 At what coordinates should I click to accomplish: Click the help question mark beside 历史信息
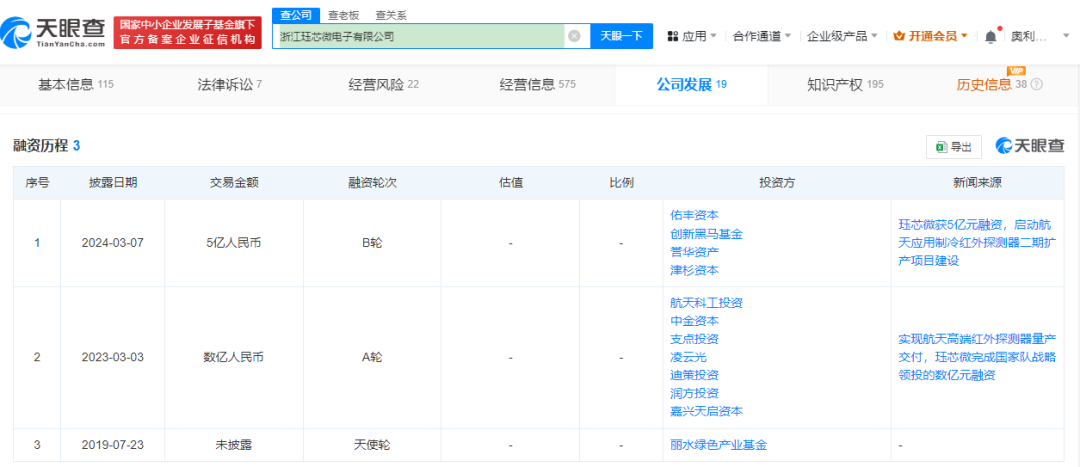(1037, 85)
